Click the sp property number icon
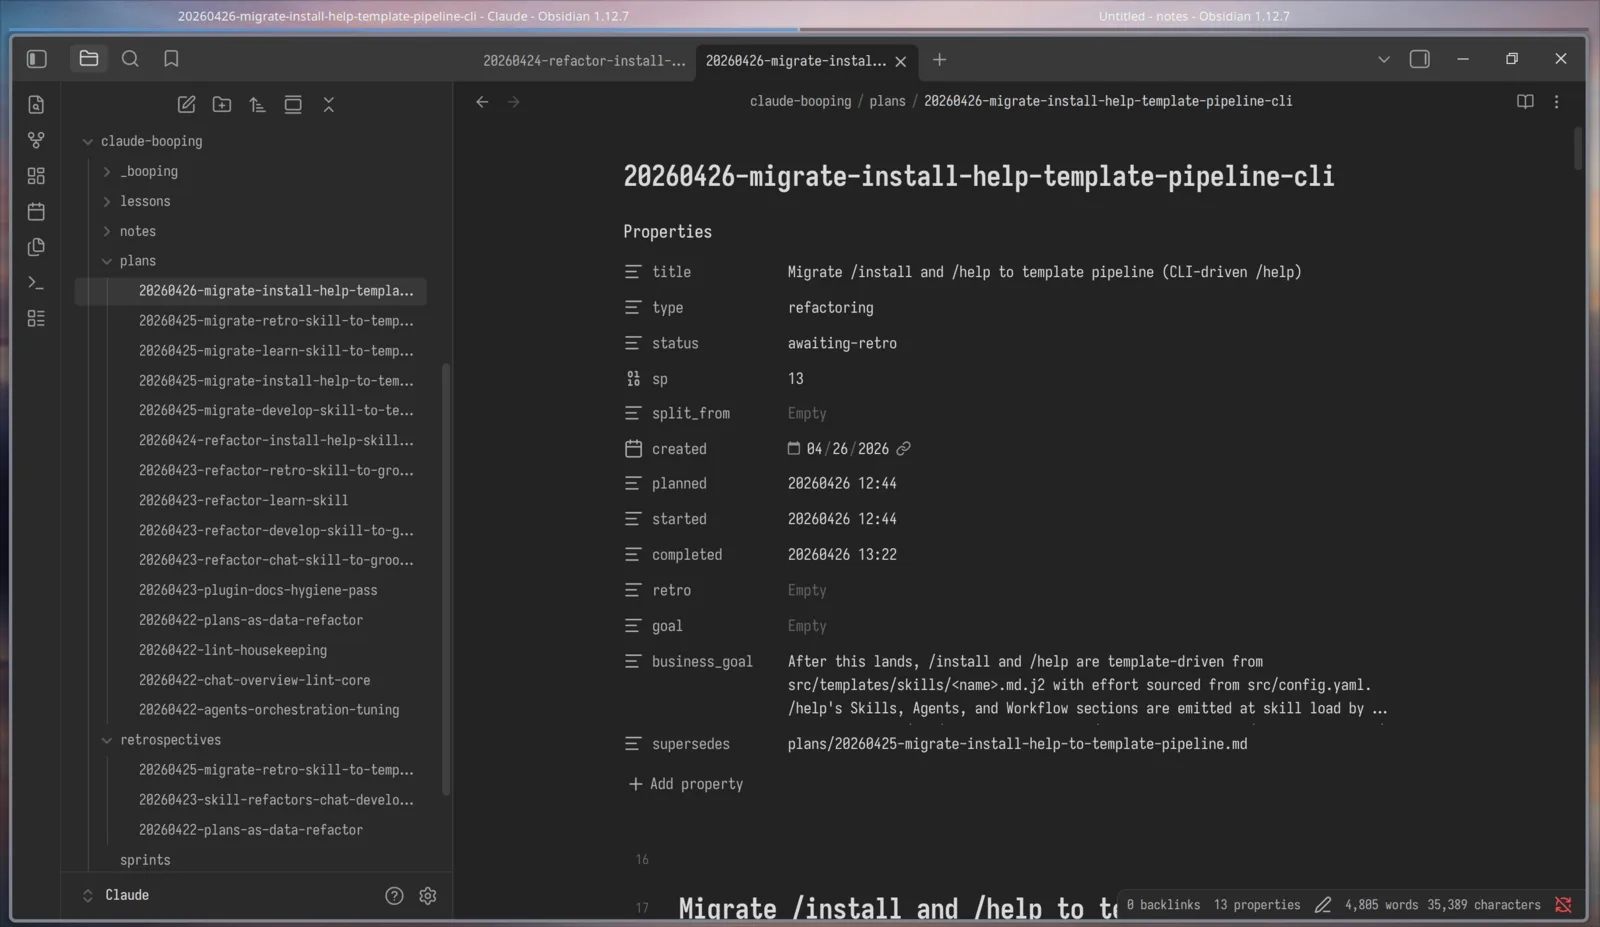This screenshot has width=1600, height=927. click(633, 379)
